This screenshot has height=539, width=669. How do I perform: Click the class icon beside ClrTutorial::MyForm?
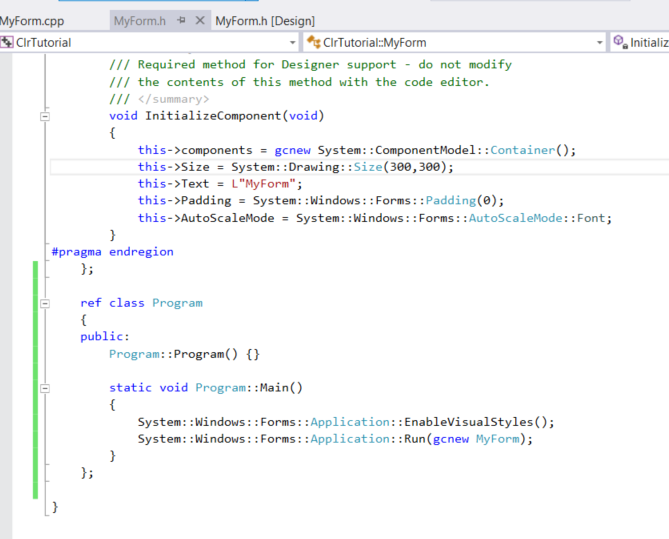[314, 43]
